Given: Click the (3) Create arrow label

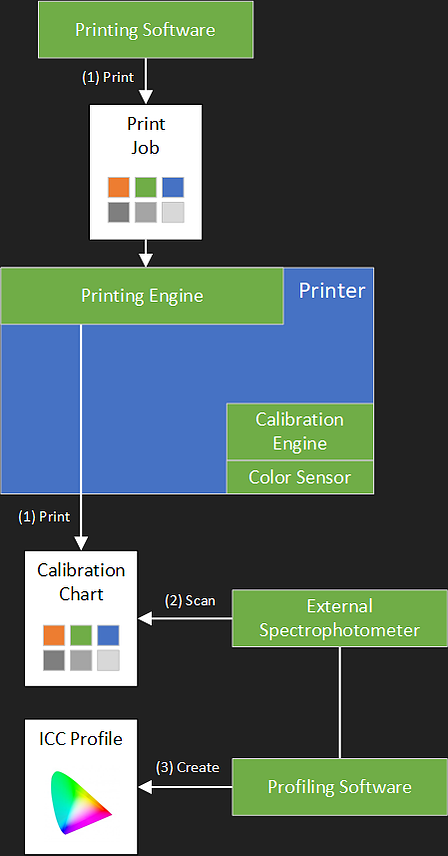Looking at the screenshot, I should click(188, 768).
